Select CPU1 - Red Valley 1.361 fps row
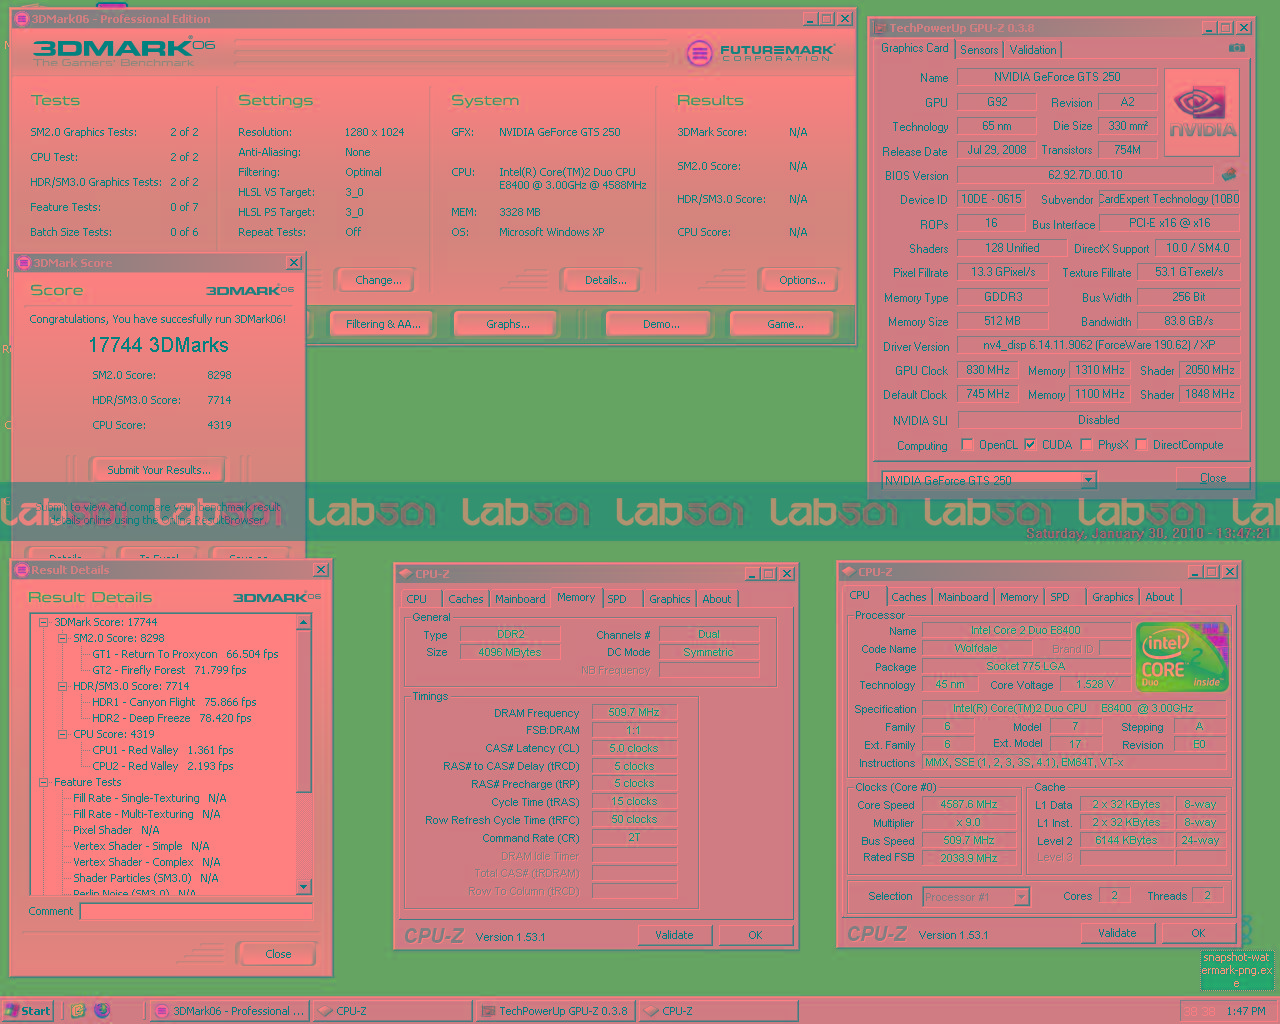The width and height of the screenshot is (1280, 1024). point(163,750)
